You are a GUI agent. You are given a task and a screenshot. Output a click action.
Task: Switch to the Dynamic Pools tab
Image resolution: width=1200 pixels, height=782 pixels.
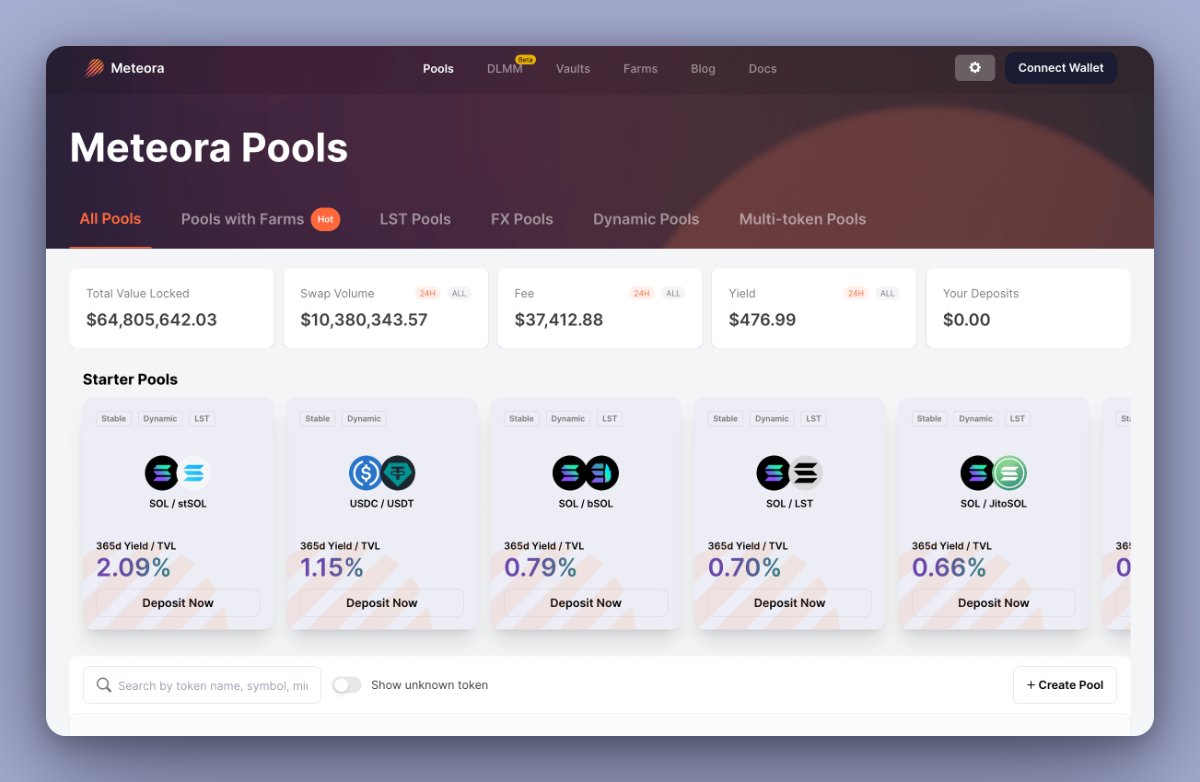click(646, 219)
